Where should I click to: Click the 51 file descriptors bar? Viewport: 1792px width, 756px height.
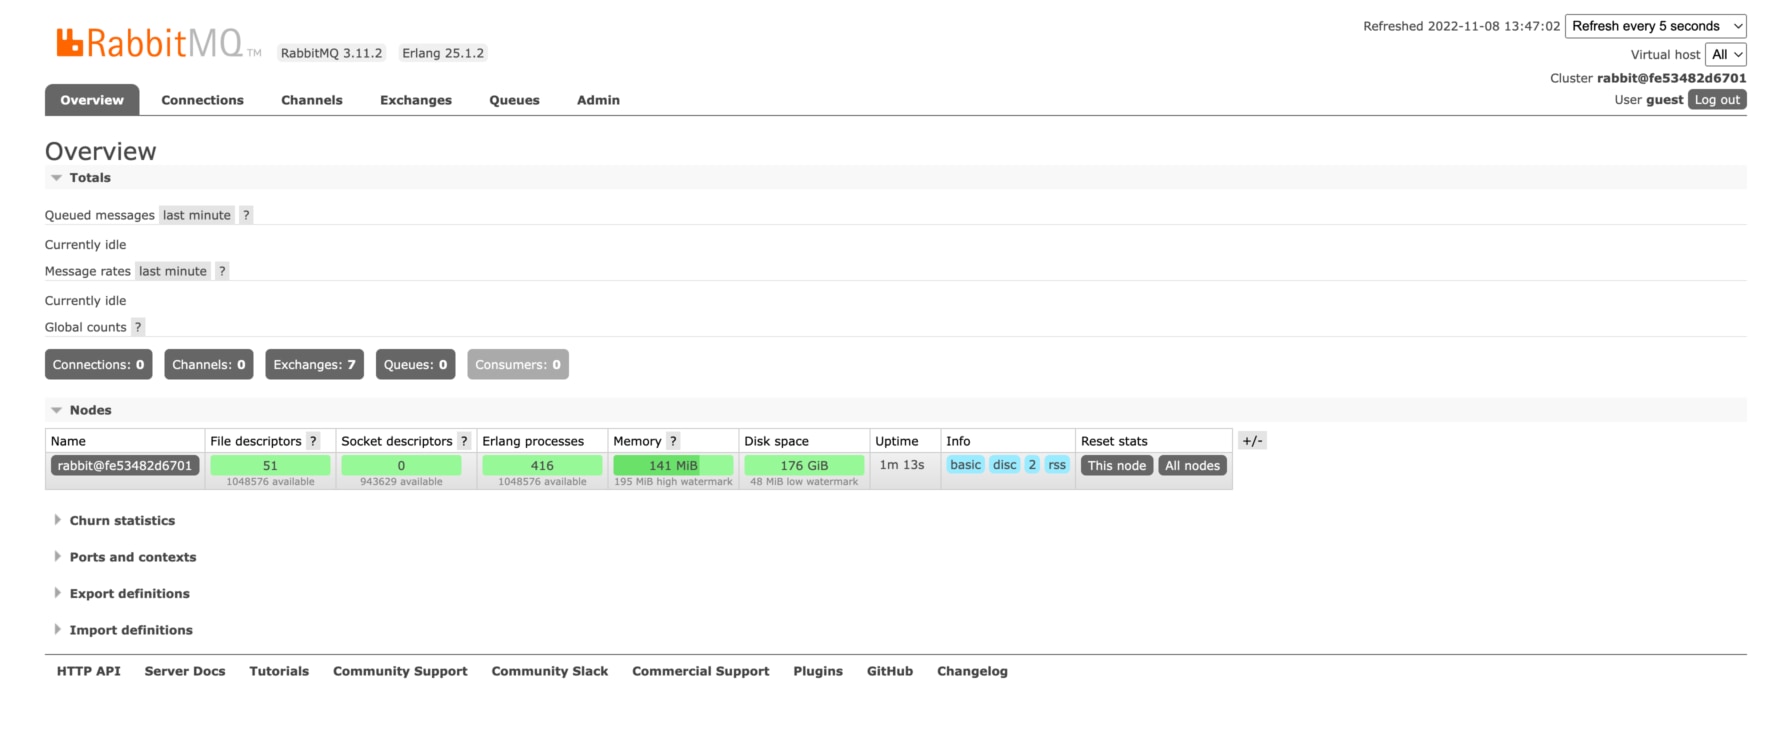tap(270, 466)
